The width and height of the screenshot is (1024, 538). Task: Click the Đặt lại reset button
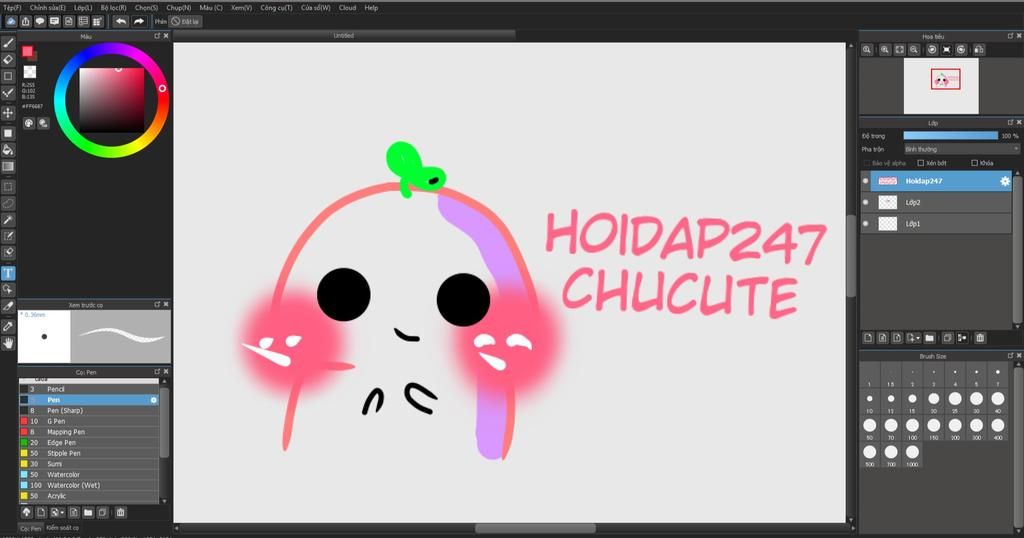tap(186, 21)
